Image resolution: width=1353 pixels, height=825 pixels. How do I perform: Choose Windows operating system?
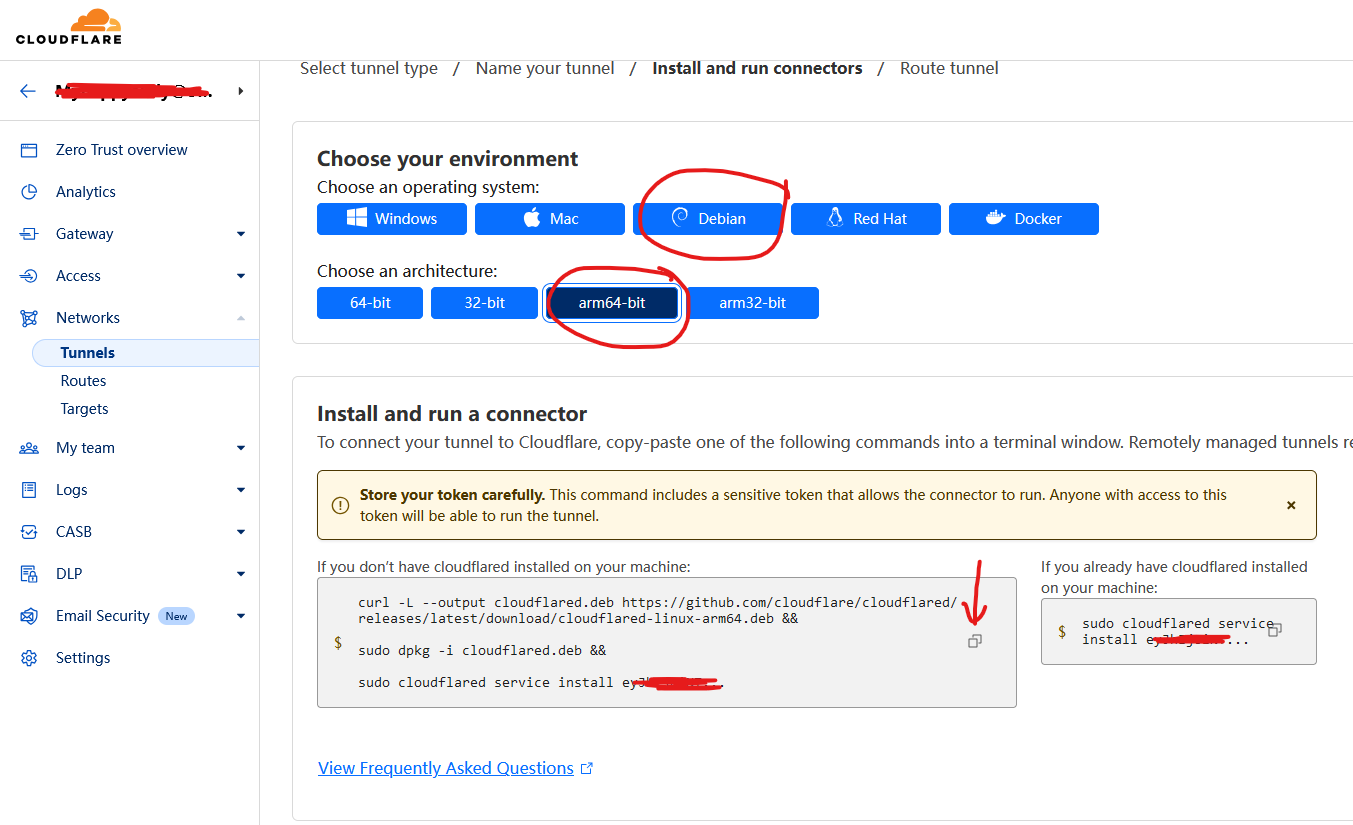pyautogui.click(x=392, y=219)
